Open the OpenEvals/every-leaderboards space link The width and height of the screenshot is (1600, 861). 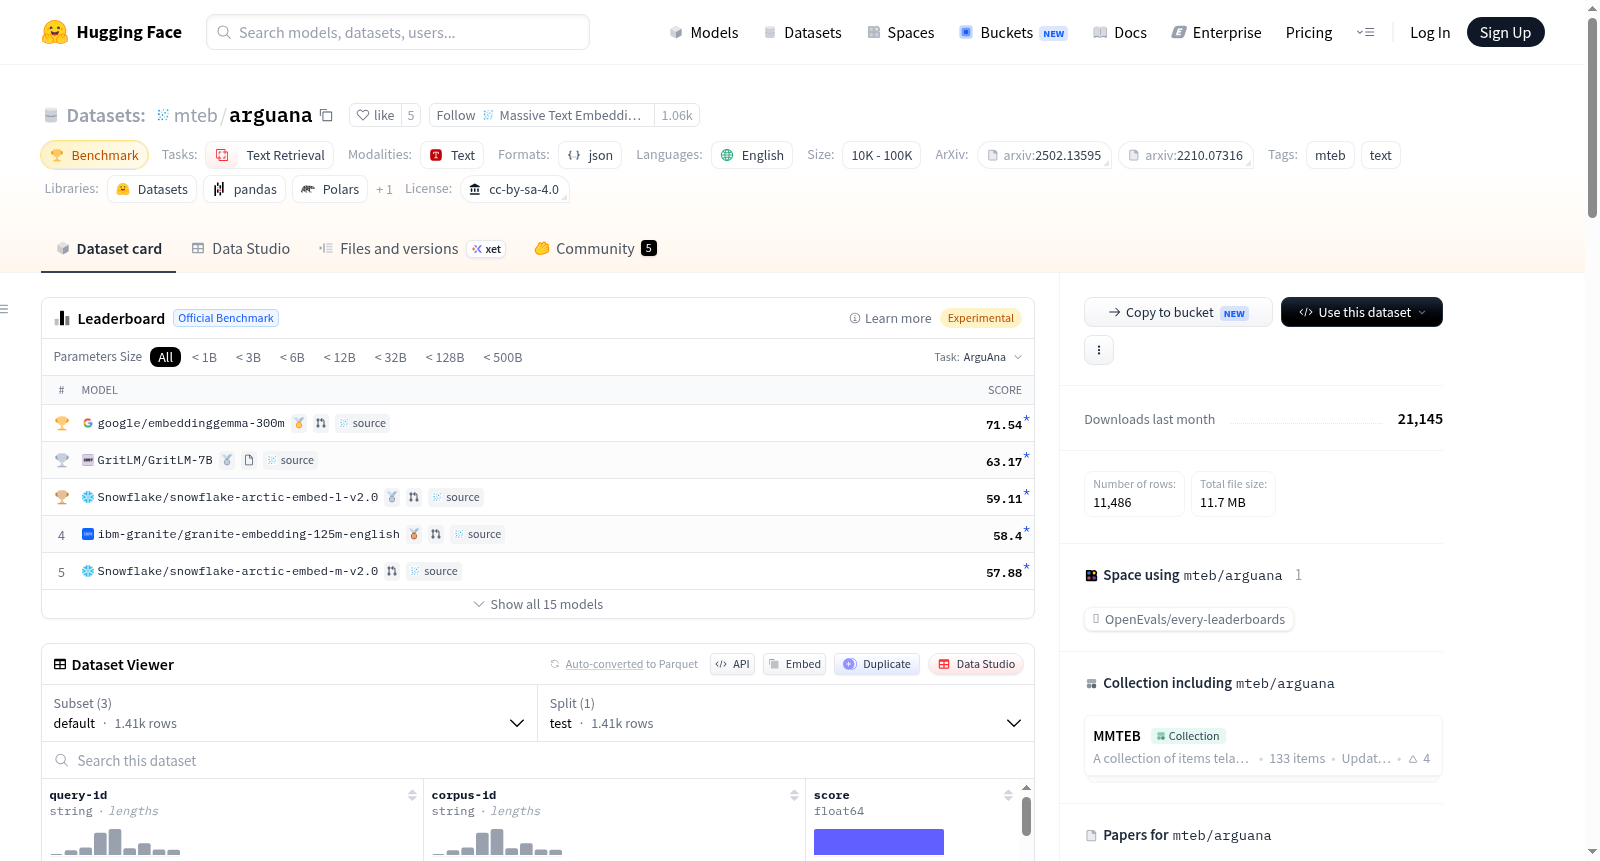(x=1189, y=619)
